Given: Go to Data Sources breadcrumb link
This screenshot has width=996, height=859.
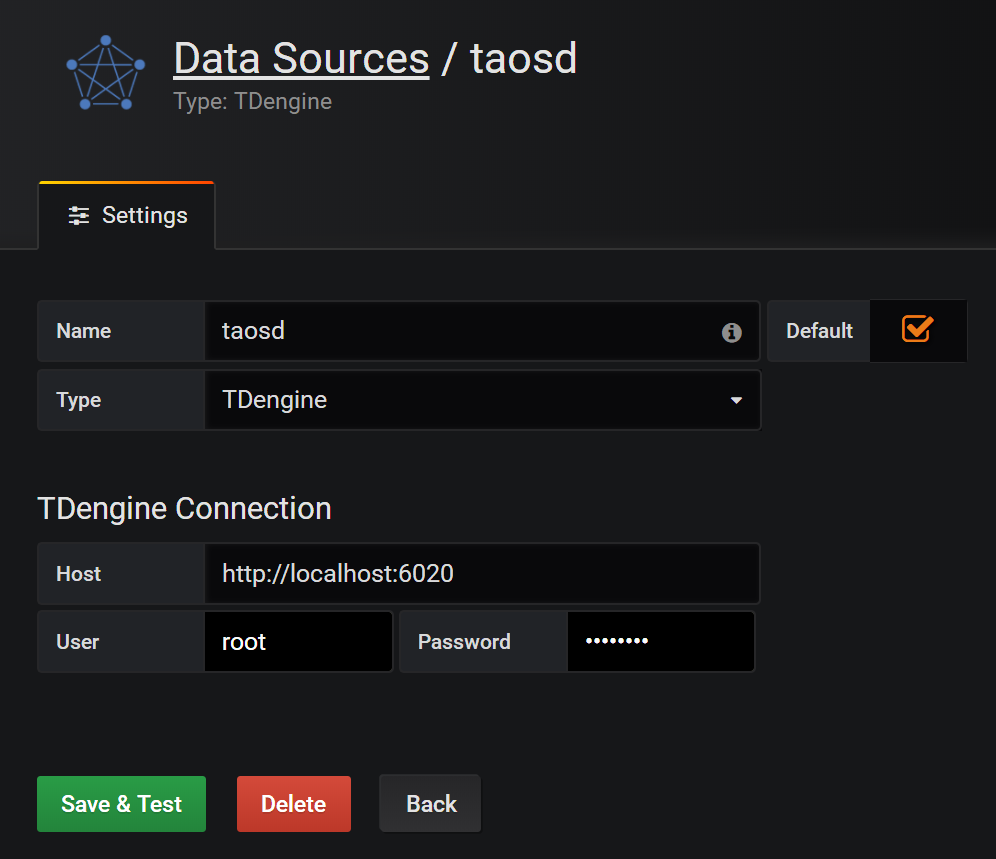Looking at the screenshot, I should click(301, 59).
